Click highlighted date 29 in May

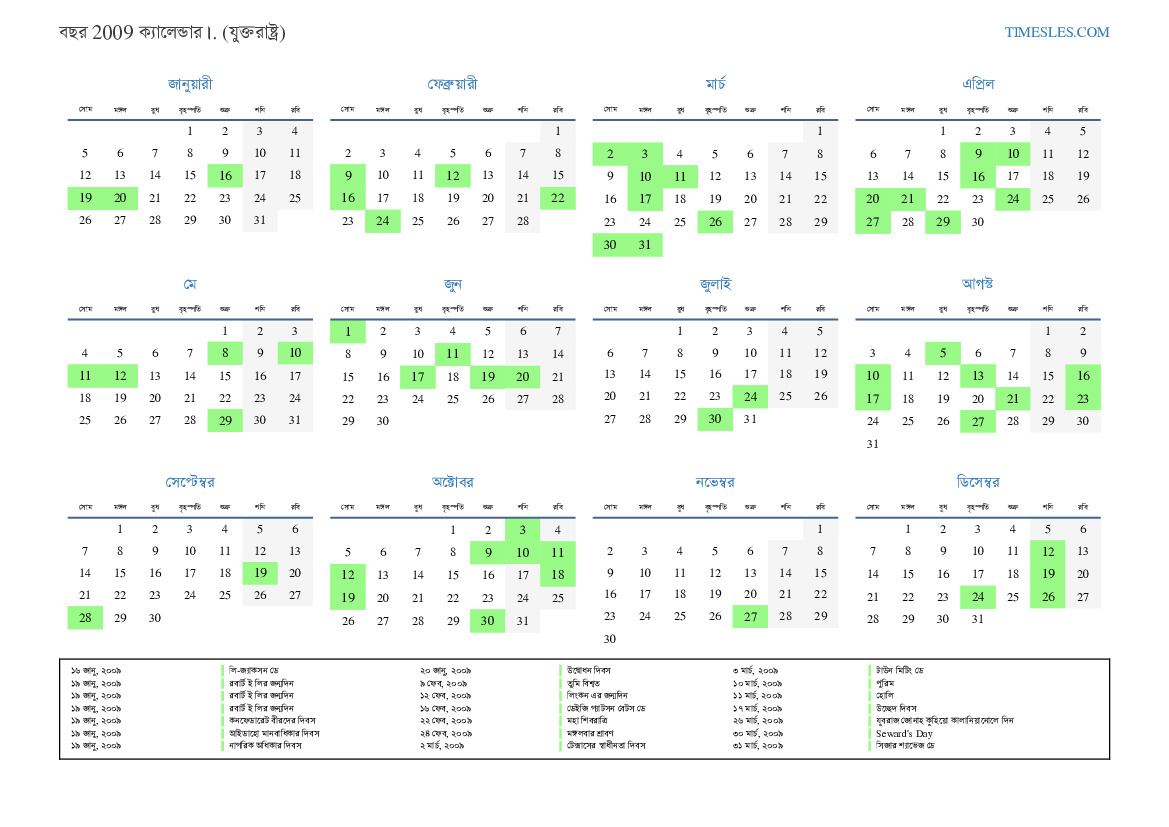[x=225, y=421]
